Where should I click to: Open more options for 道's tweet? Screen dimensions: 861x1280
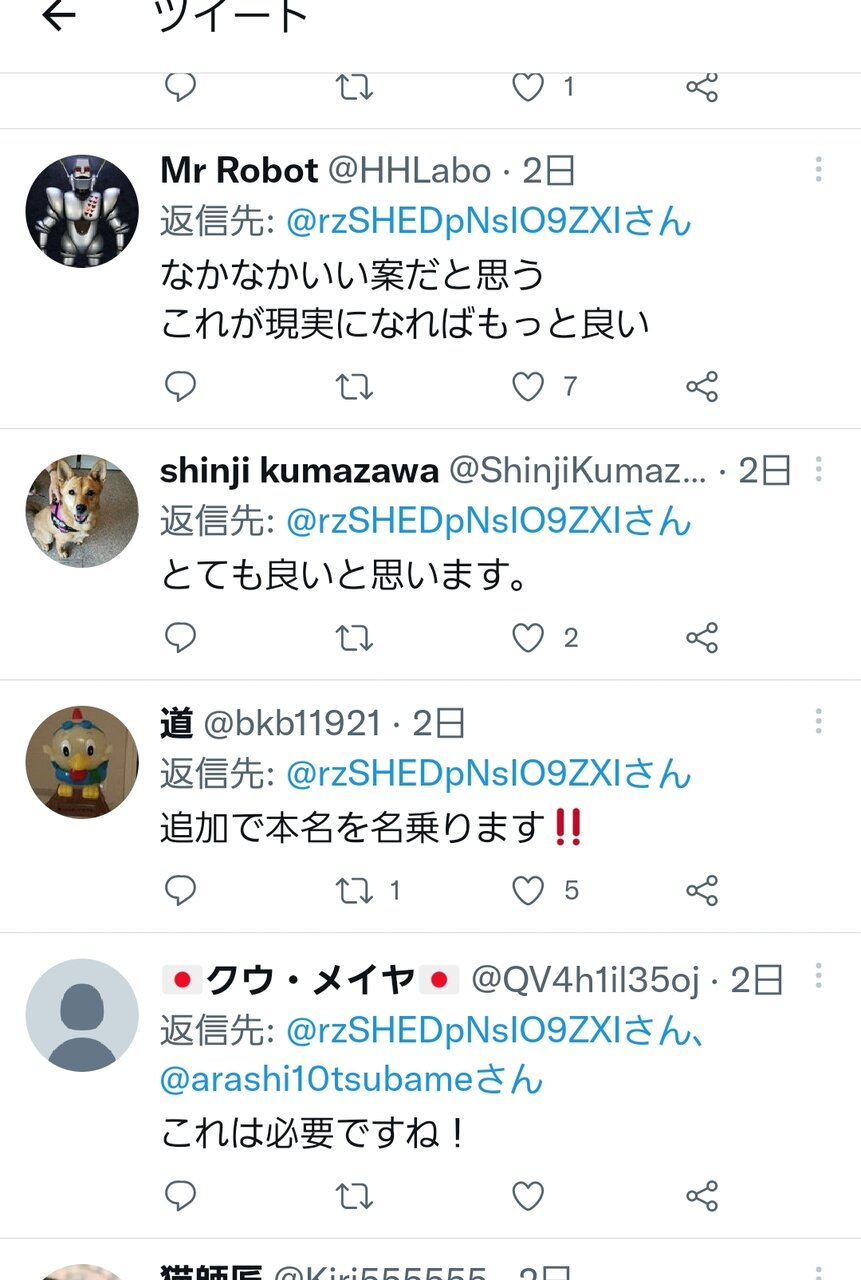click(x=818, y=721)
